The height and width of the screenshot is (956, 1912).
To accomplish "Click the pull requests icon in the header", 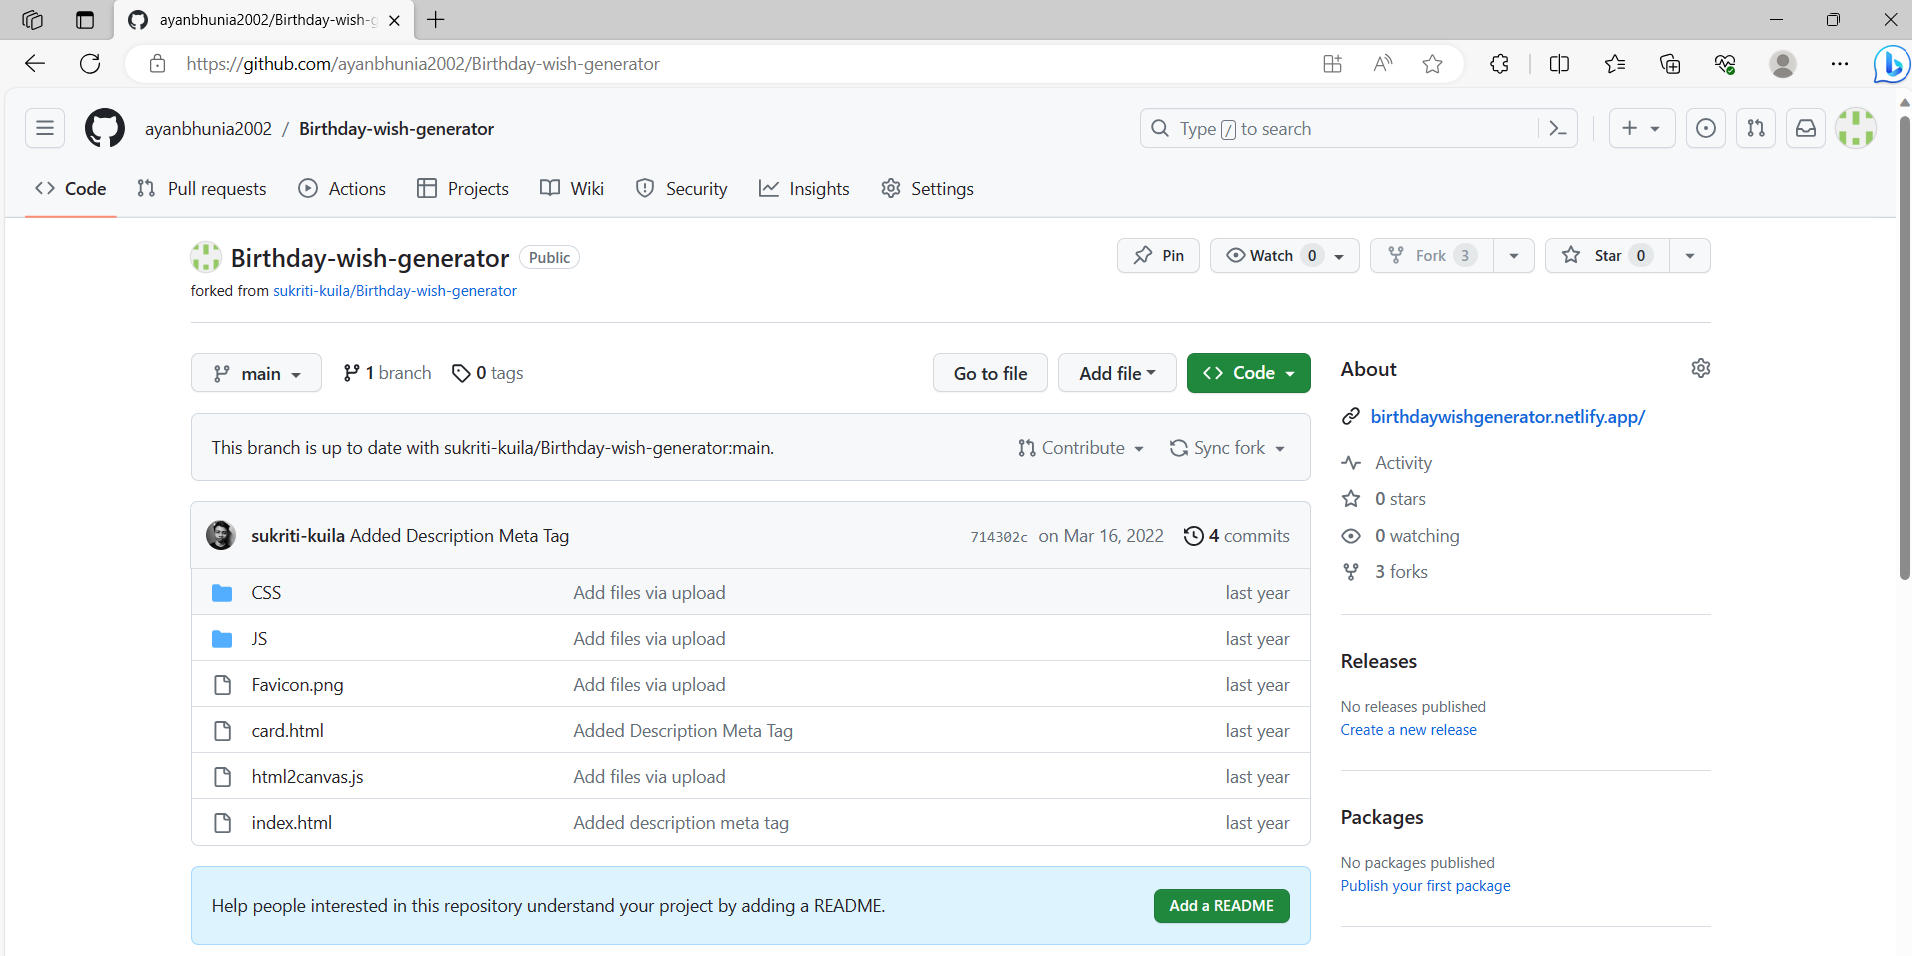I will click(1755, 128).
